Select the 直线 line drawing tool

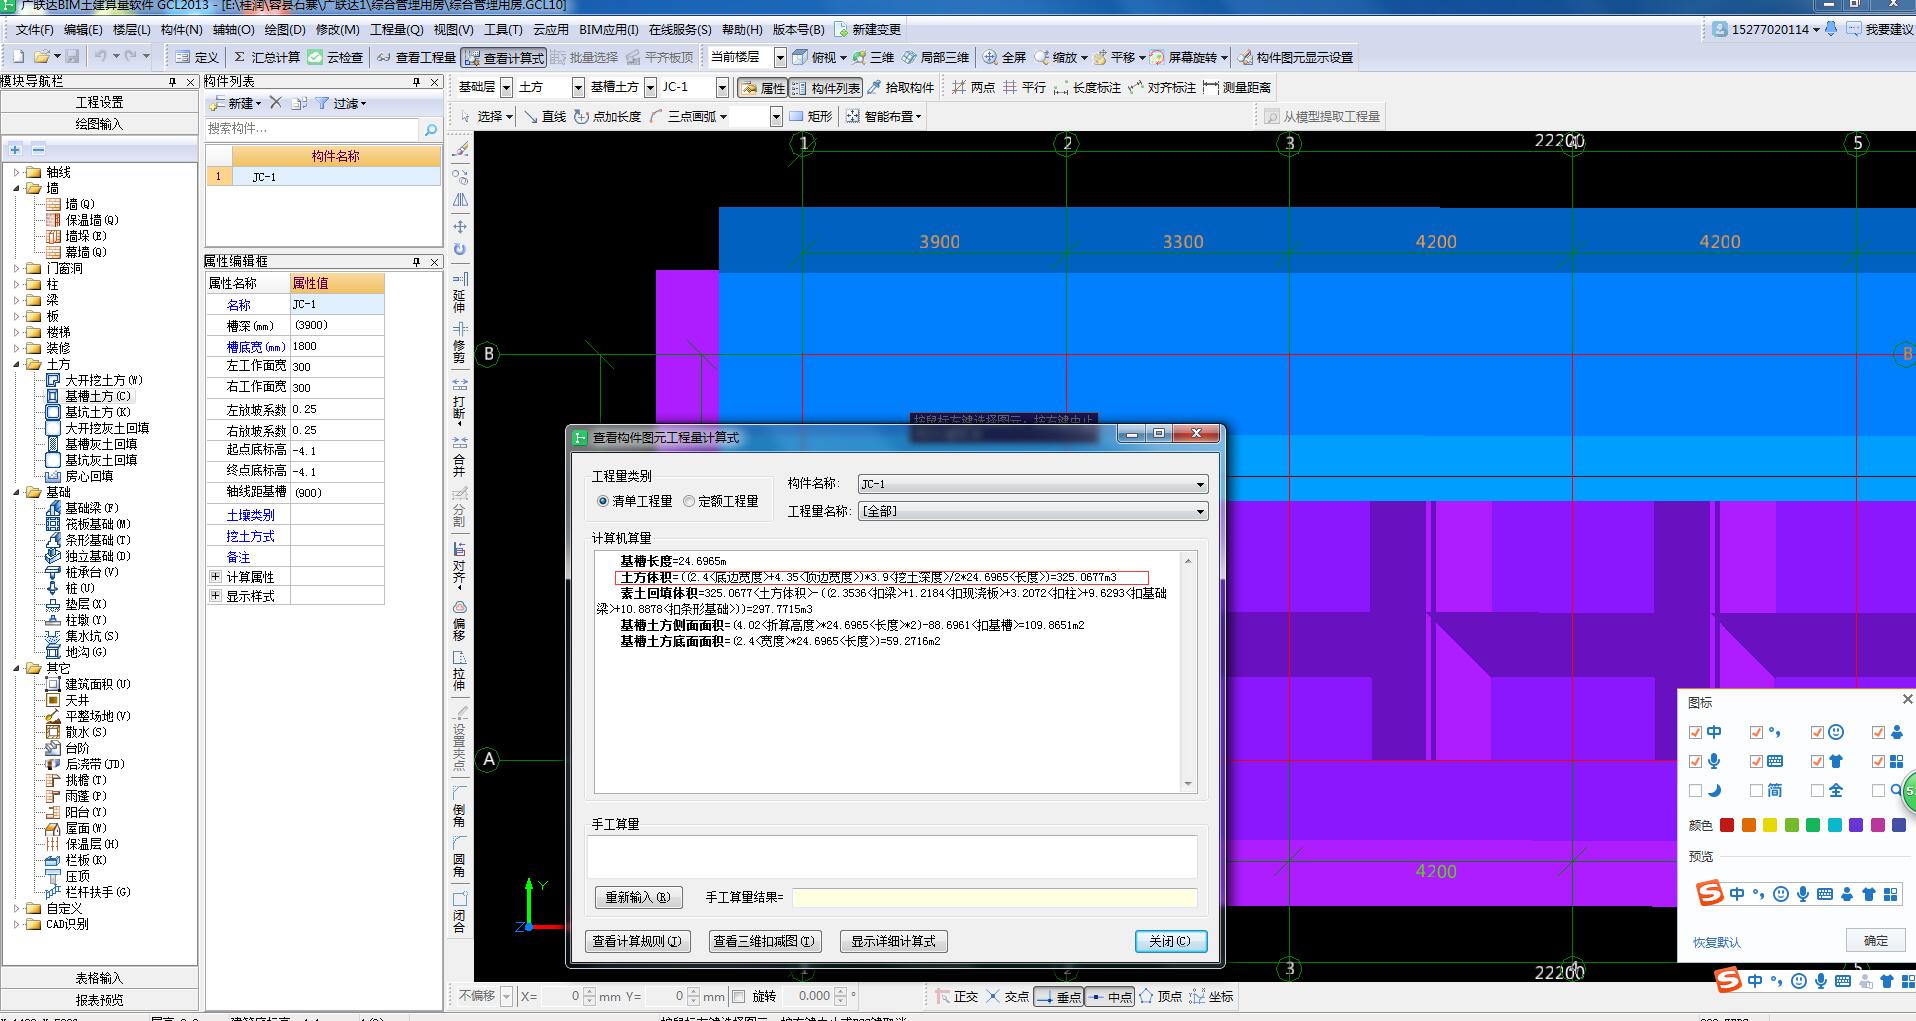click(546, 116)
